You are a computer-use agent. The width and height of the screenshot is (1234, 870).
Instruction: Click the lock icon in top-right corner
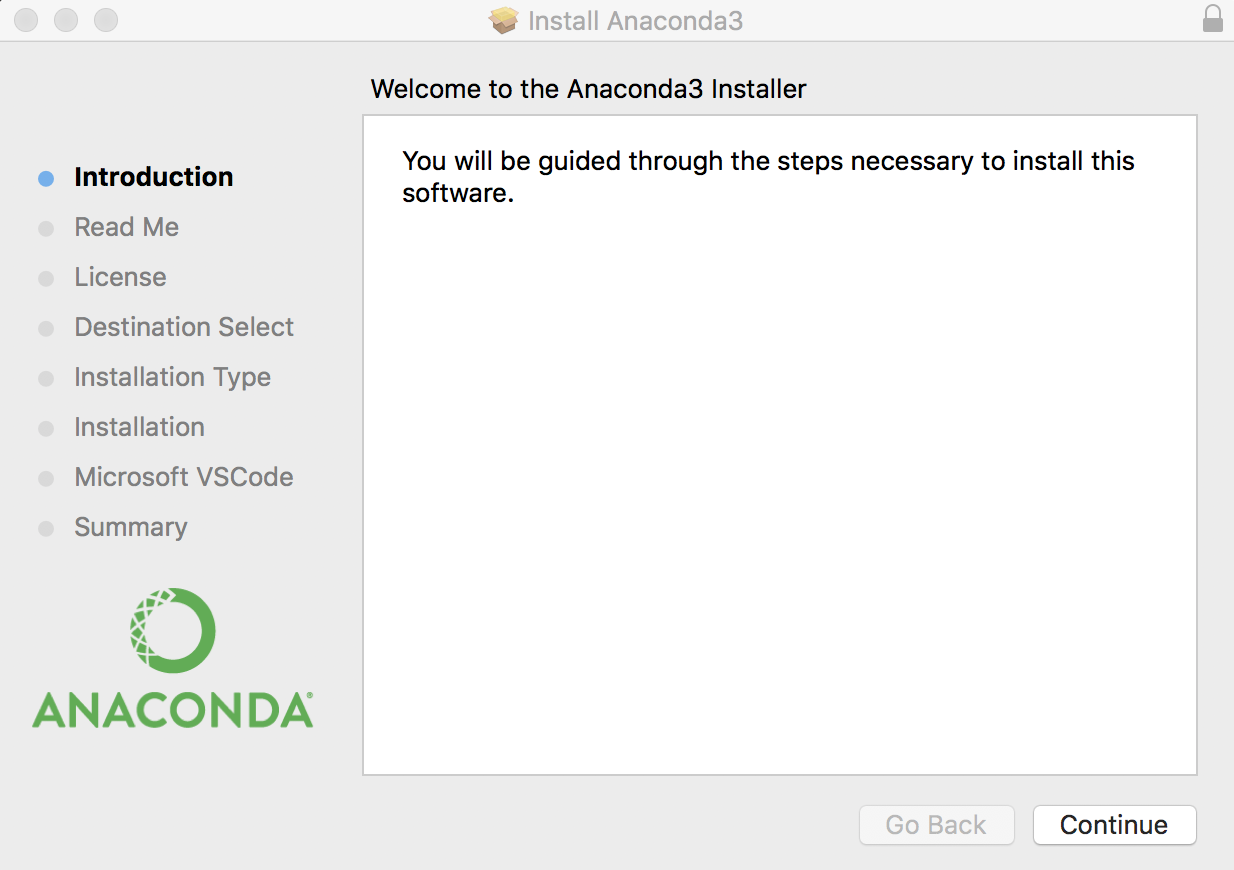click(x=1211, y=20)
